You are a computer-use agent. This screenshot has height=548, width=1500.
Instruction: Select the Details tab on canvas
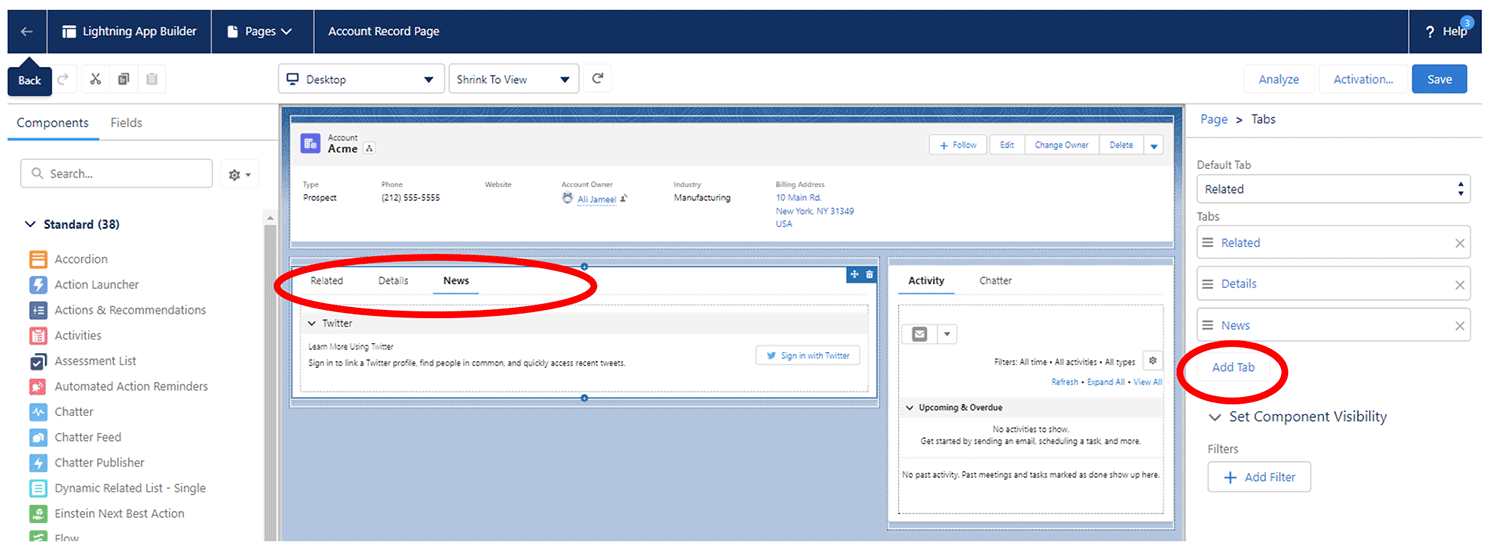(393, 281)
